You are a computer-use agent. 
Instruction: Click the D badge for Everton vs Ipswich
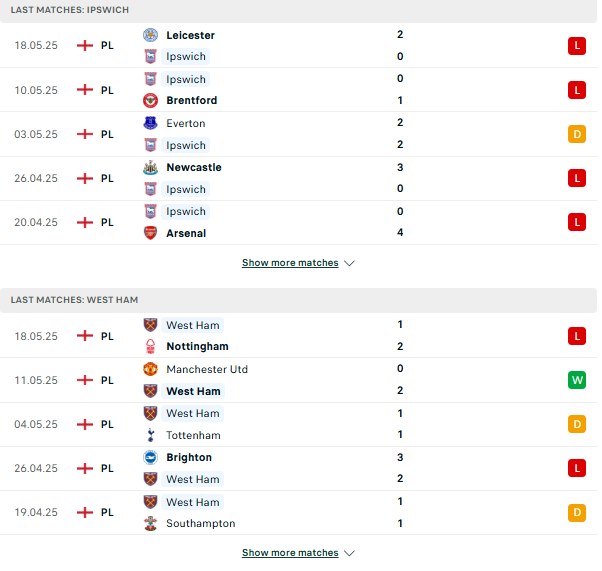(x=577, y=134)
